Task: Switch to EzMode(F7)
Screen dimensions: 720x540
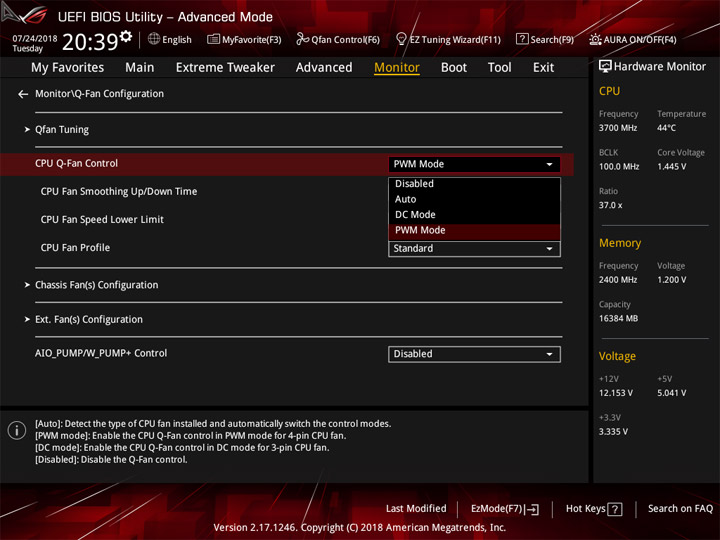Action: [505, 509]
